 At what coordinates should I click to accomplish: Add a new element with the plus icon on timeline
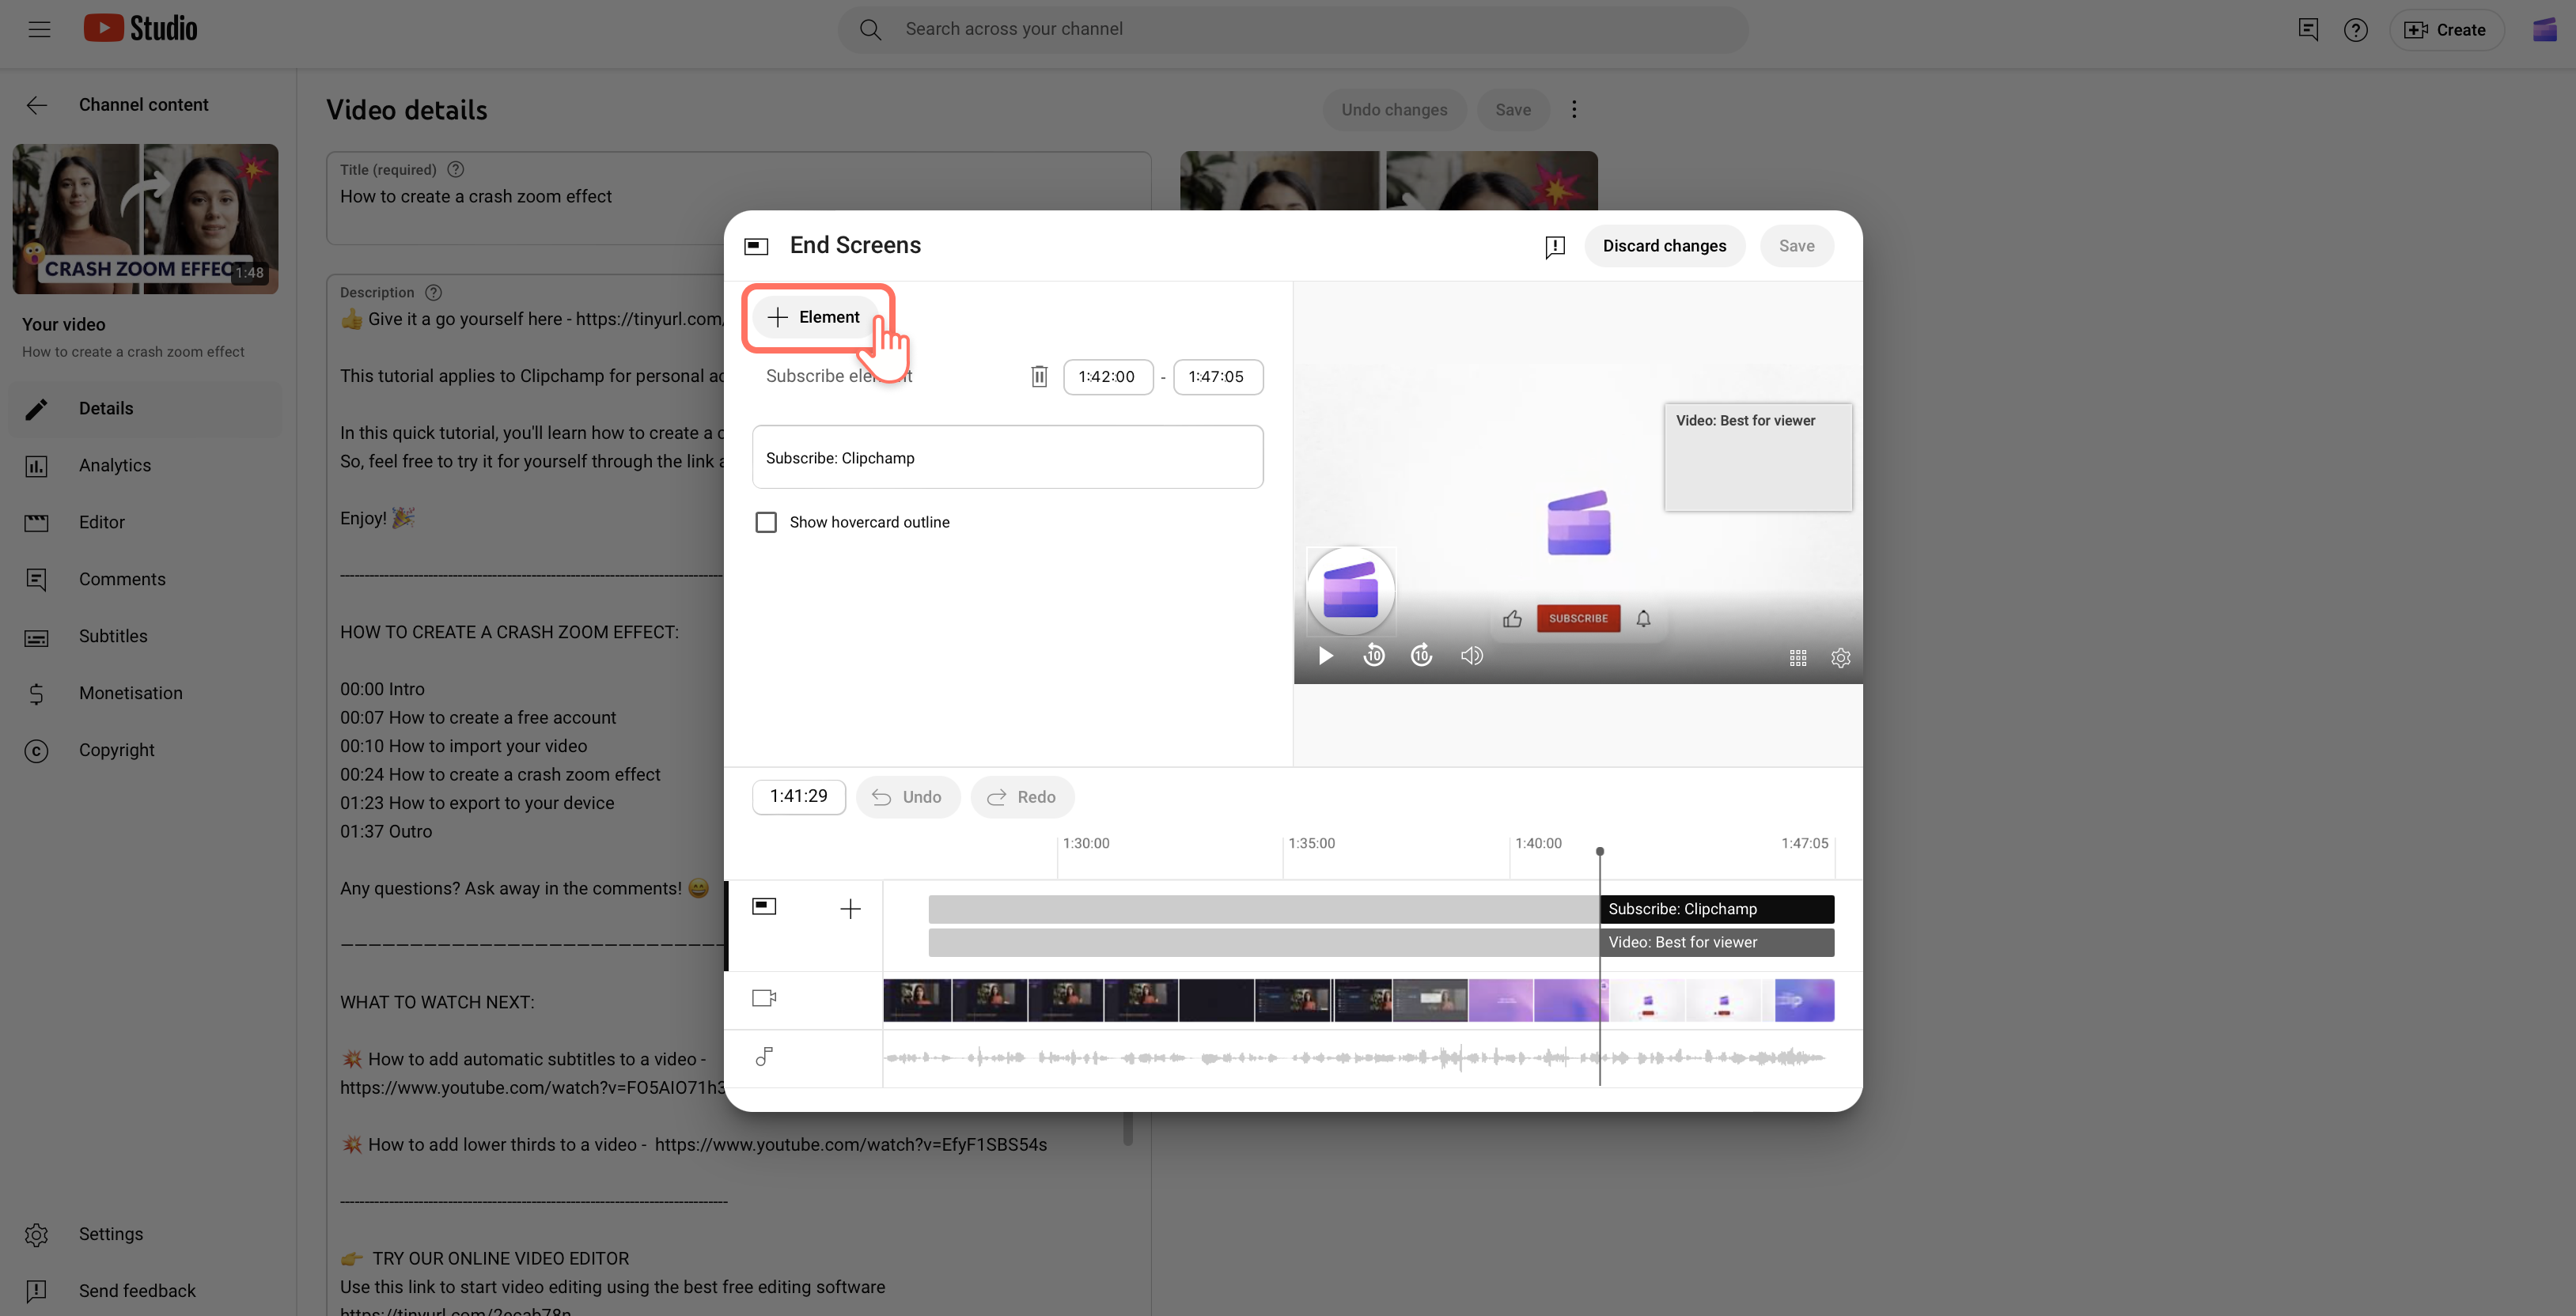coord(850,908)
